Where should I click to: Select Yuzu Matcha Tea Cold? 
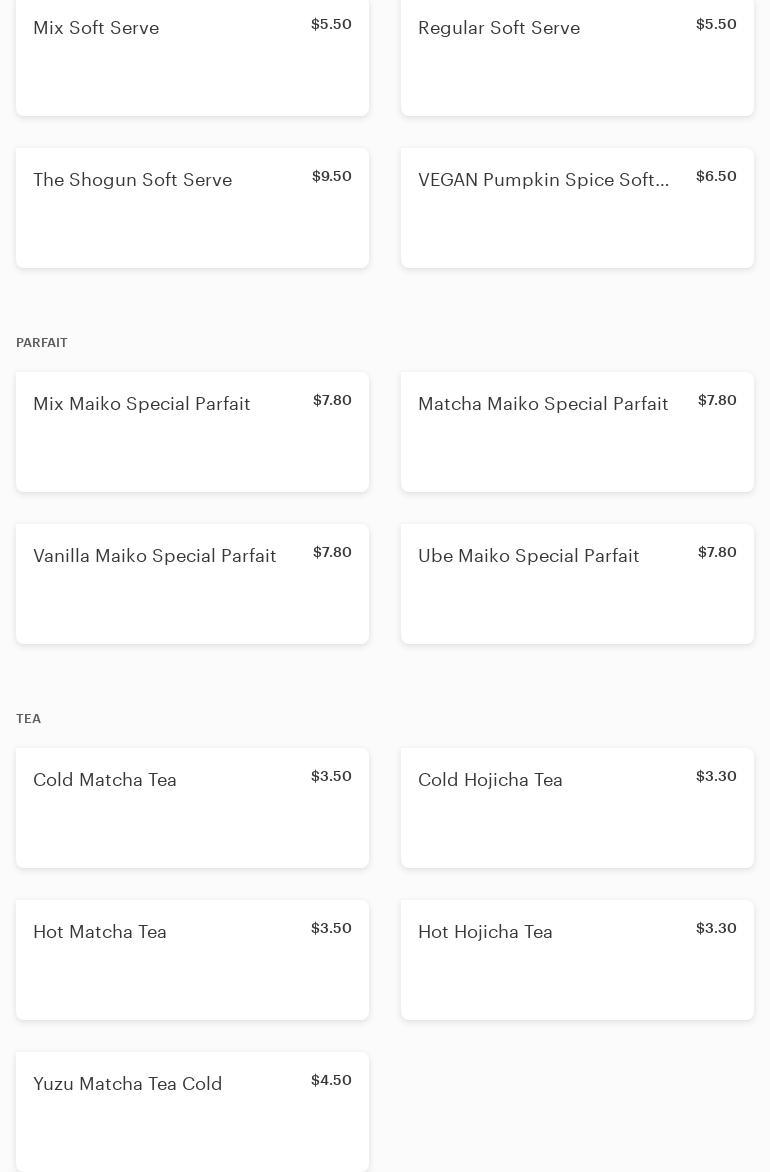click(x=192, y=1111)
